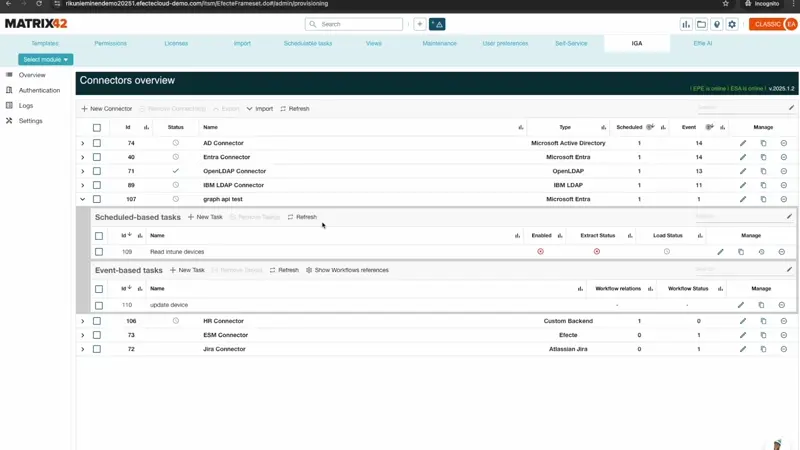Image resolution: width=800 pixels, height=450 pixels.
Task: Expand the HR Connector row
Action: (x=83, y=321)
